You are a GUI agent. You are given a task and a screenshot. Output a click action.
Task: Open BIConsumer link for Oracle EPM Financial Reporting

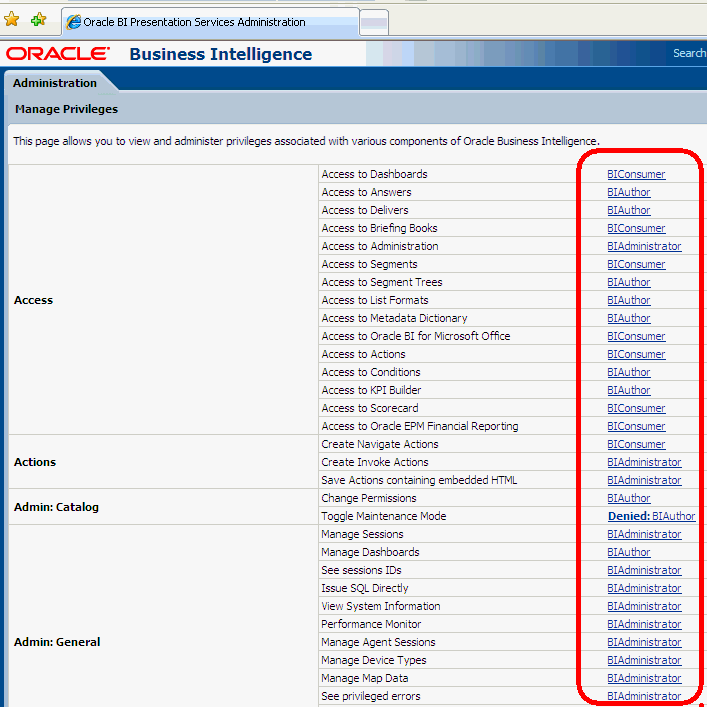(636, 427)
